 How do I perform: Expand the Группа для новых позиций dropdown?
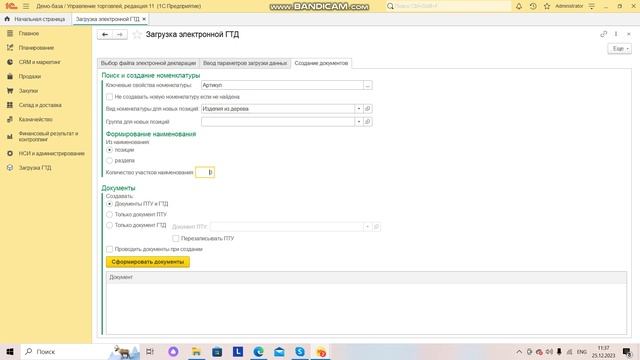359,122
